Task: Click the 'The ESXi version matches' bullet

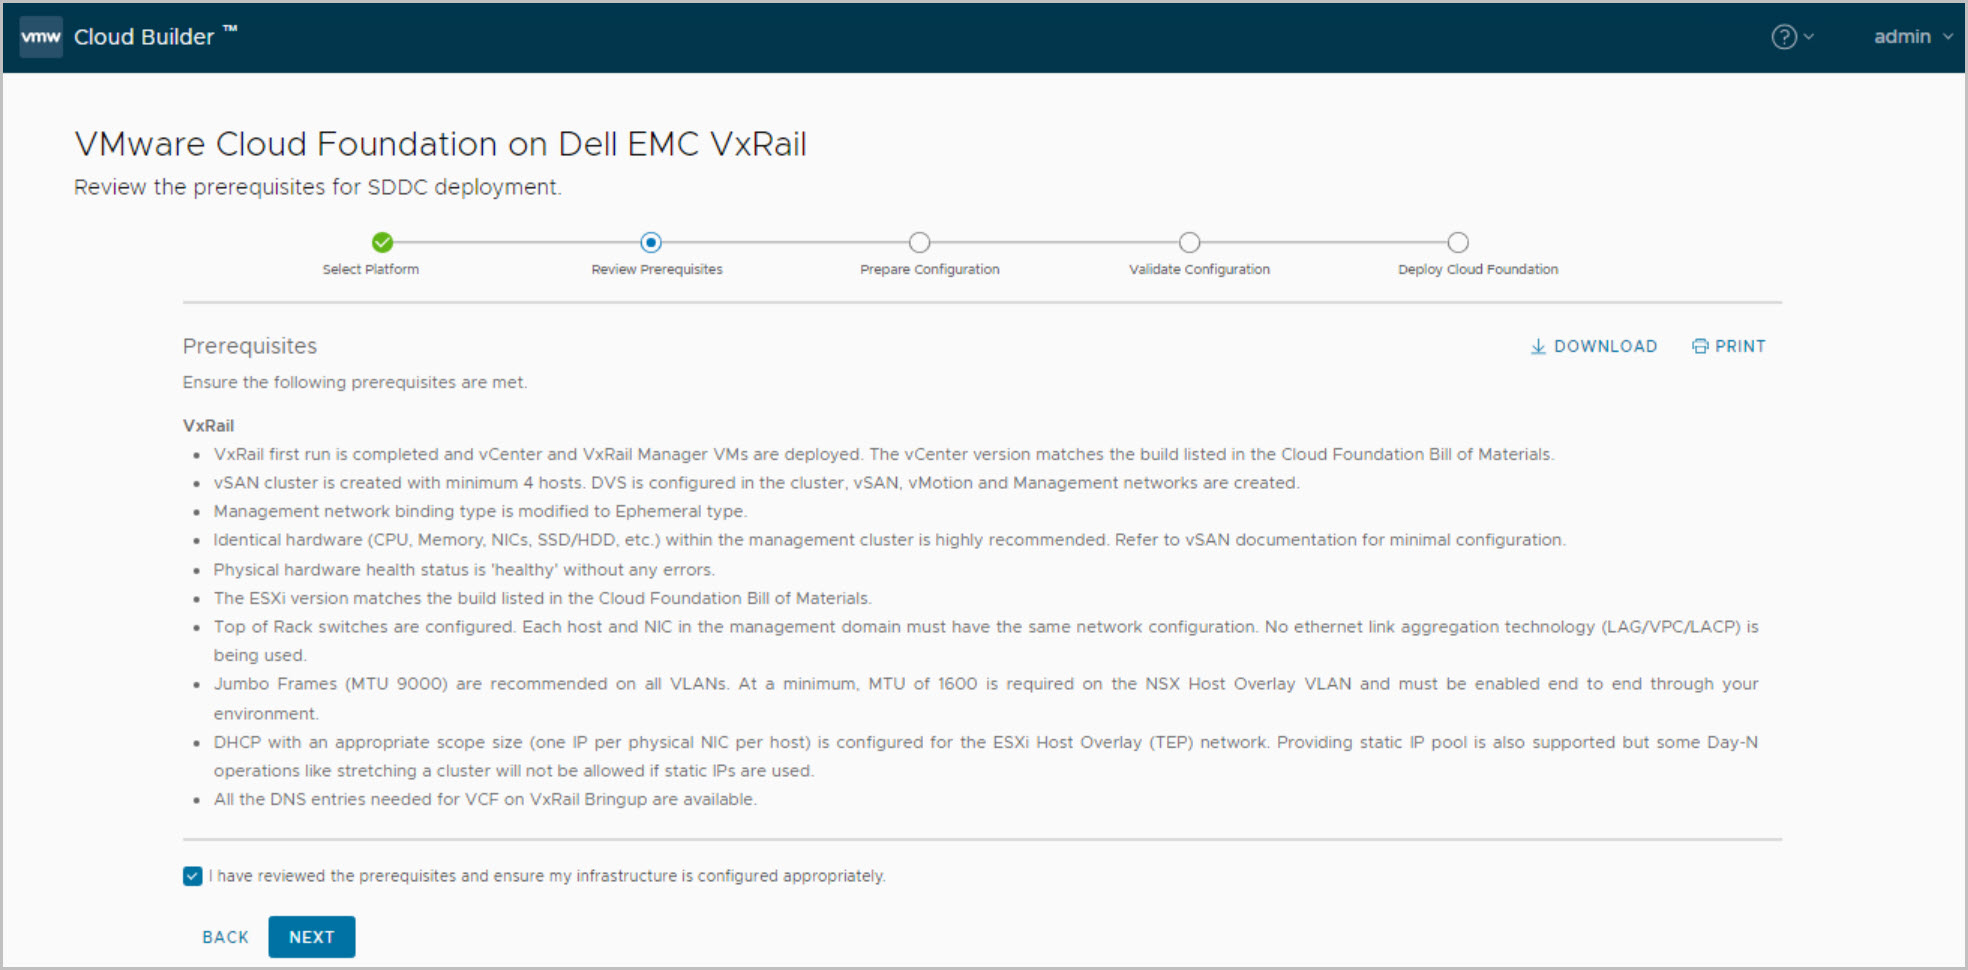Action: [x=542, y=598]
